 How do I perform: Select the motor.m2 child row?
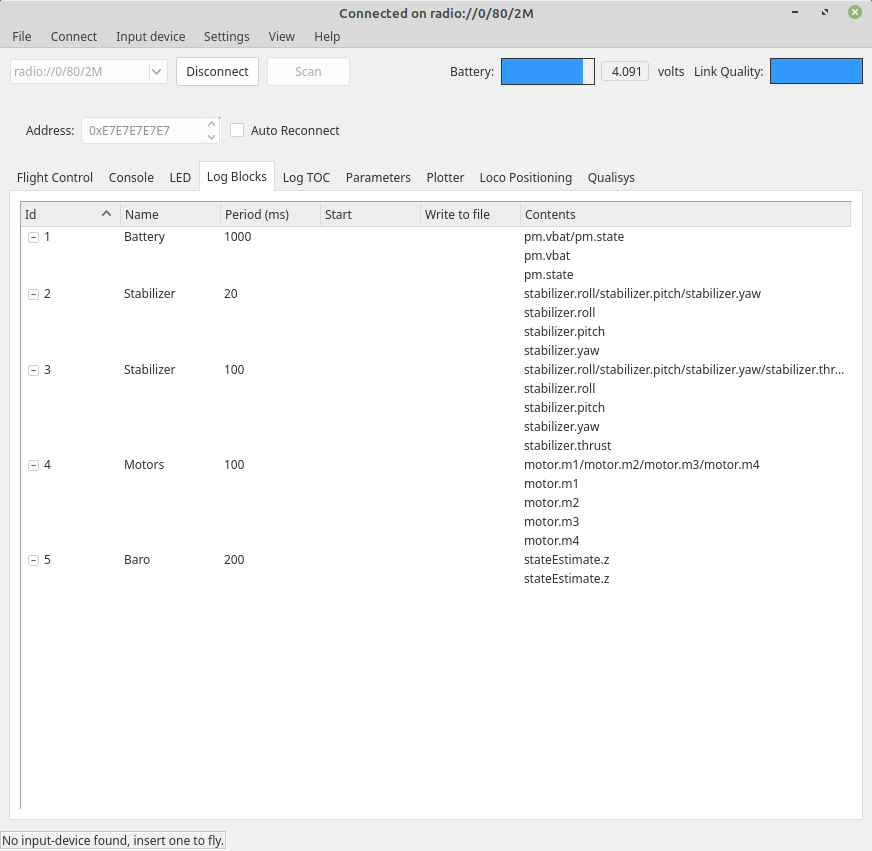coord(551,503)
